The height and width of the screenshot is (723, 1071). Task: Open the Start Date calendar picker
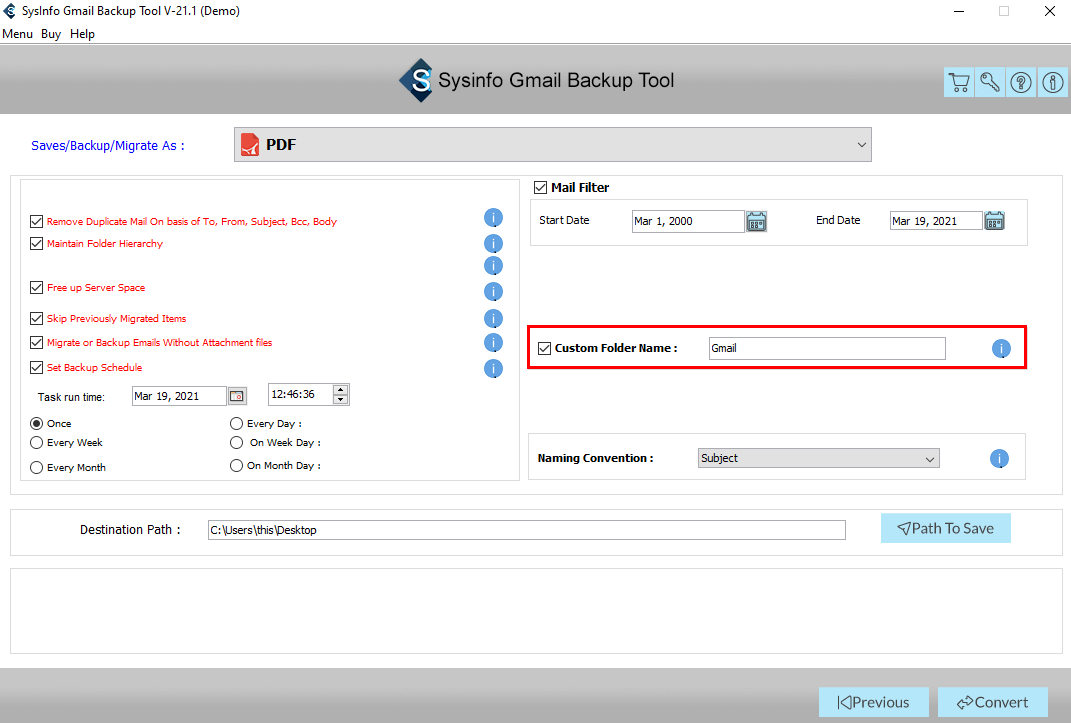click(756, 221)
